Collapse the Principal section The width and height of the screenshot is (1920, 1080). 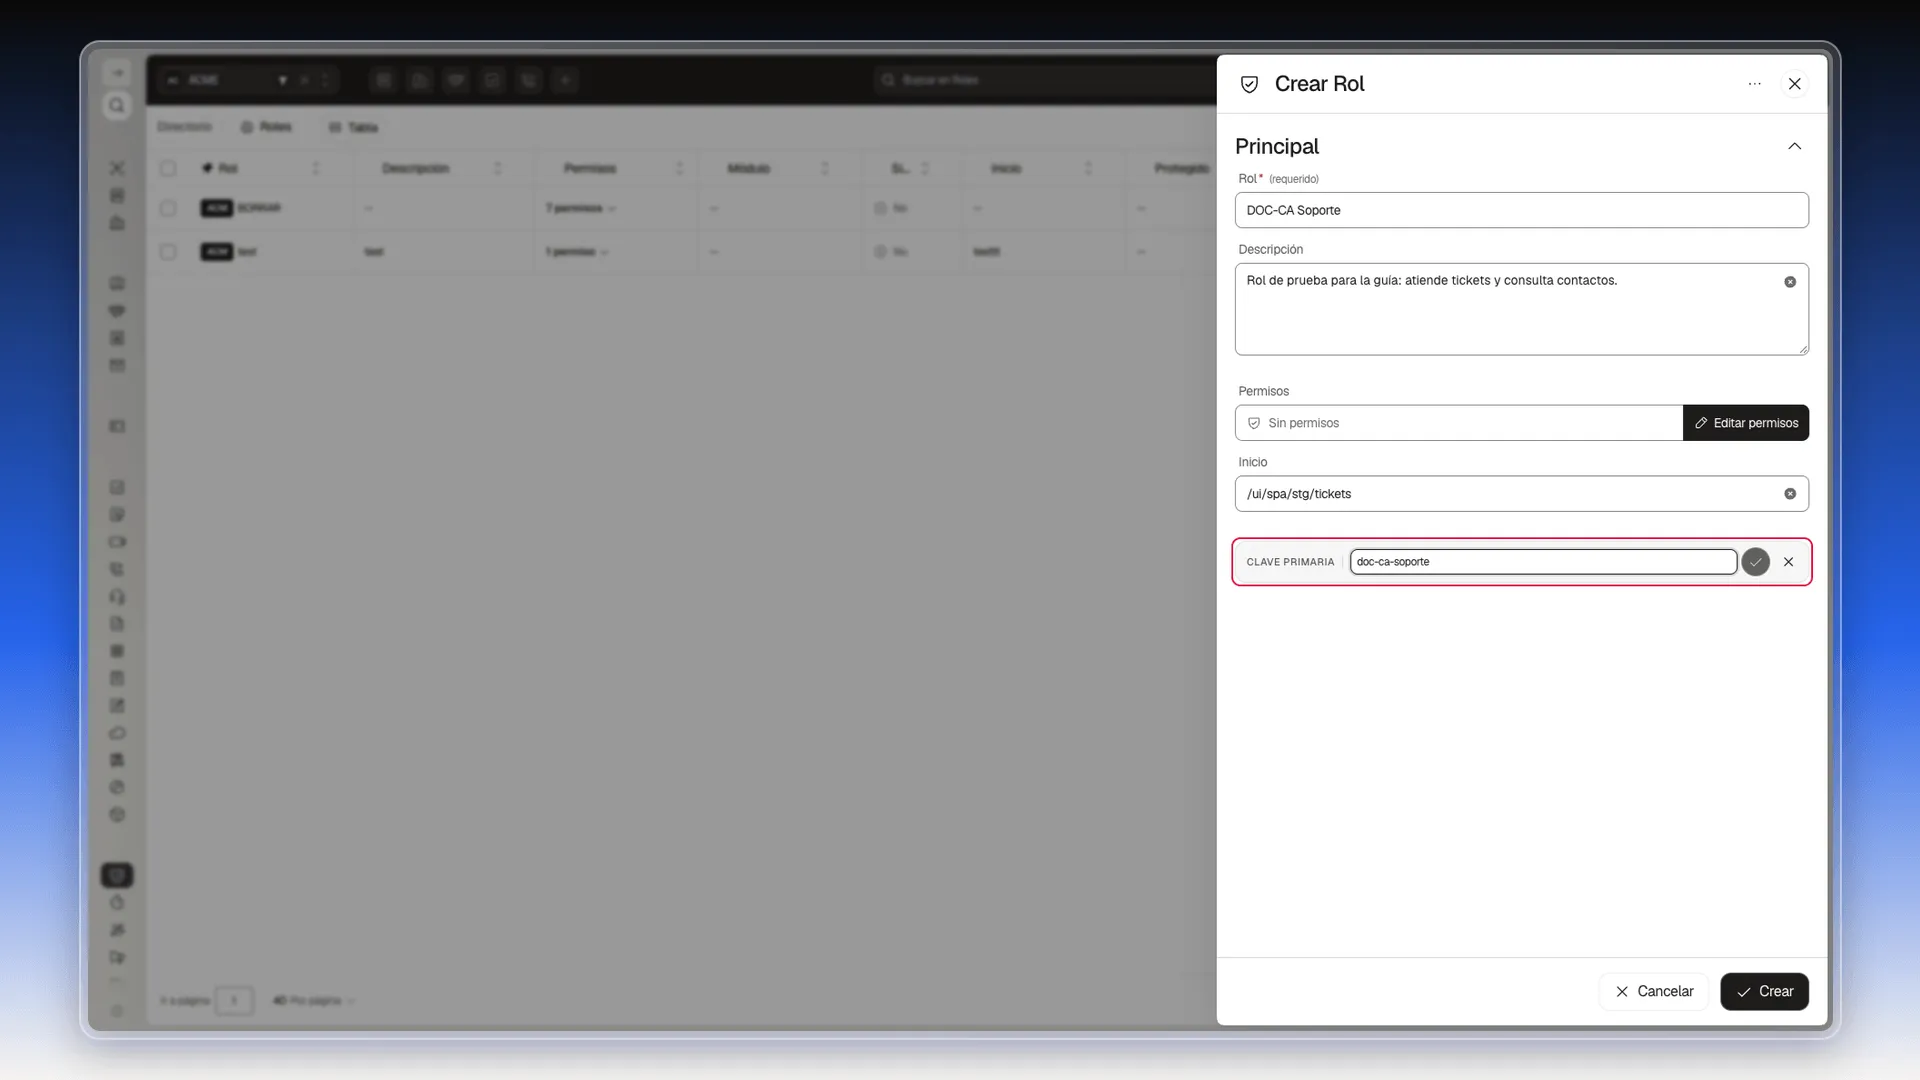point(1795,146)
